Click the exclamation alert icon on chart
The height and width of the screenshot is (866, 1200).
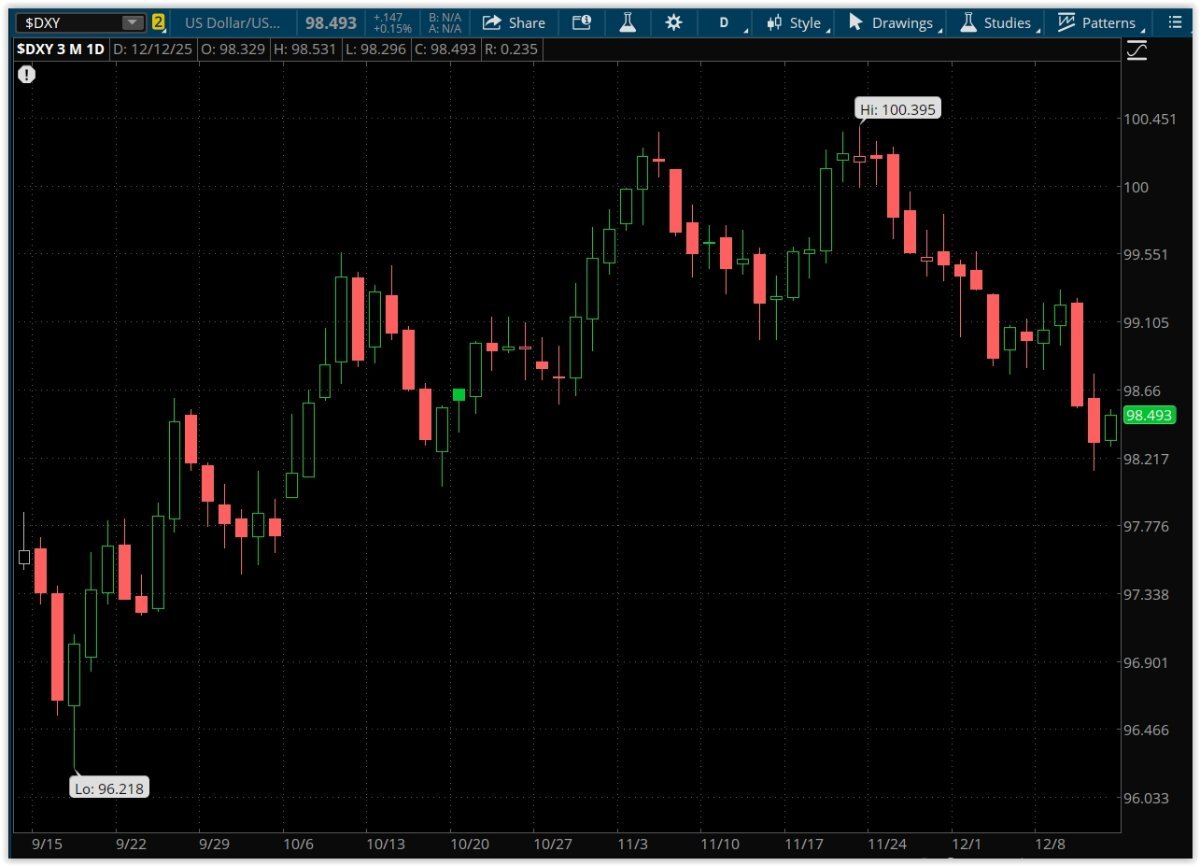pyautogui.click(x=26, y=74)
